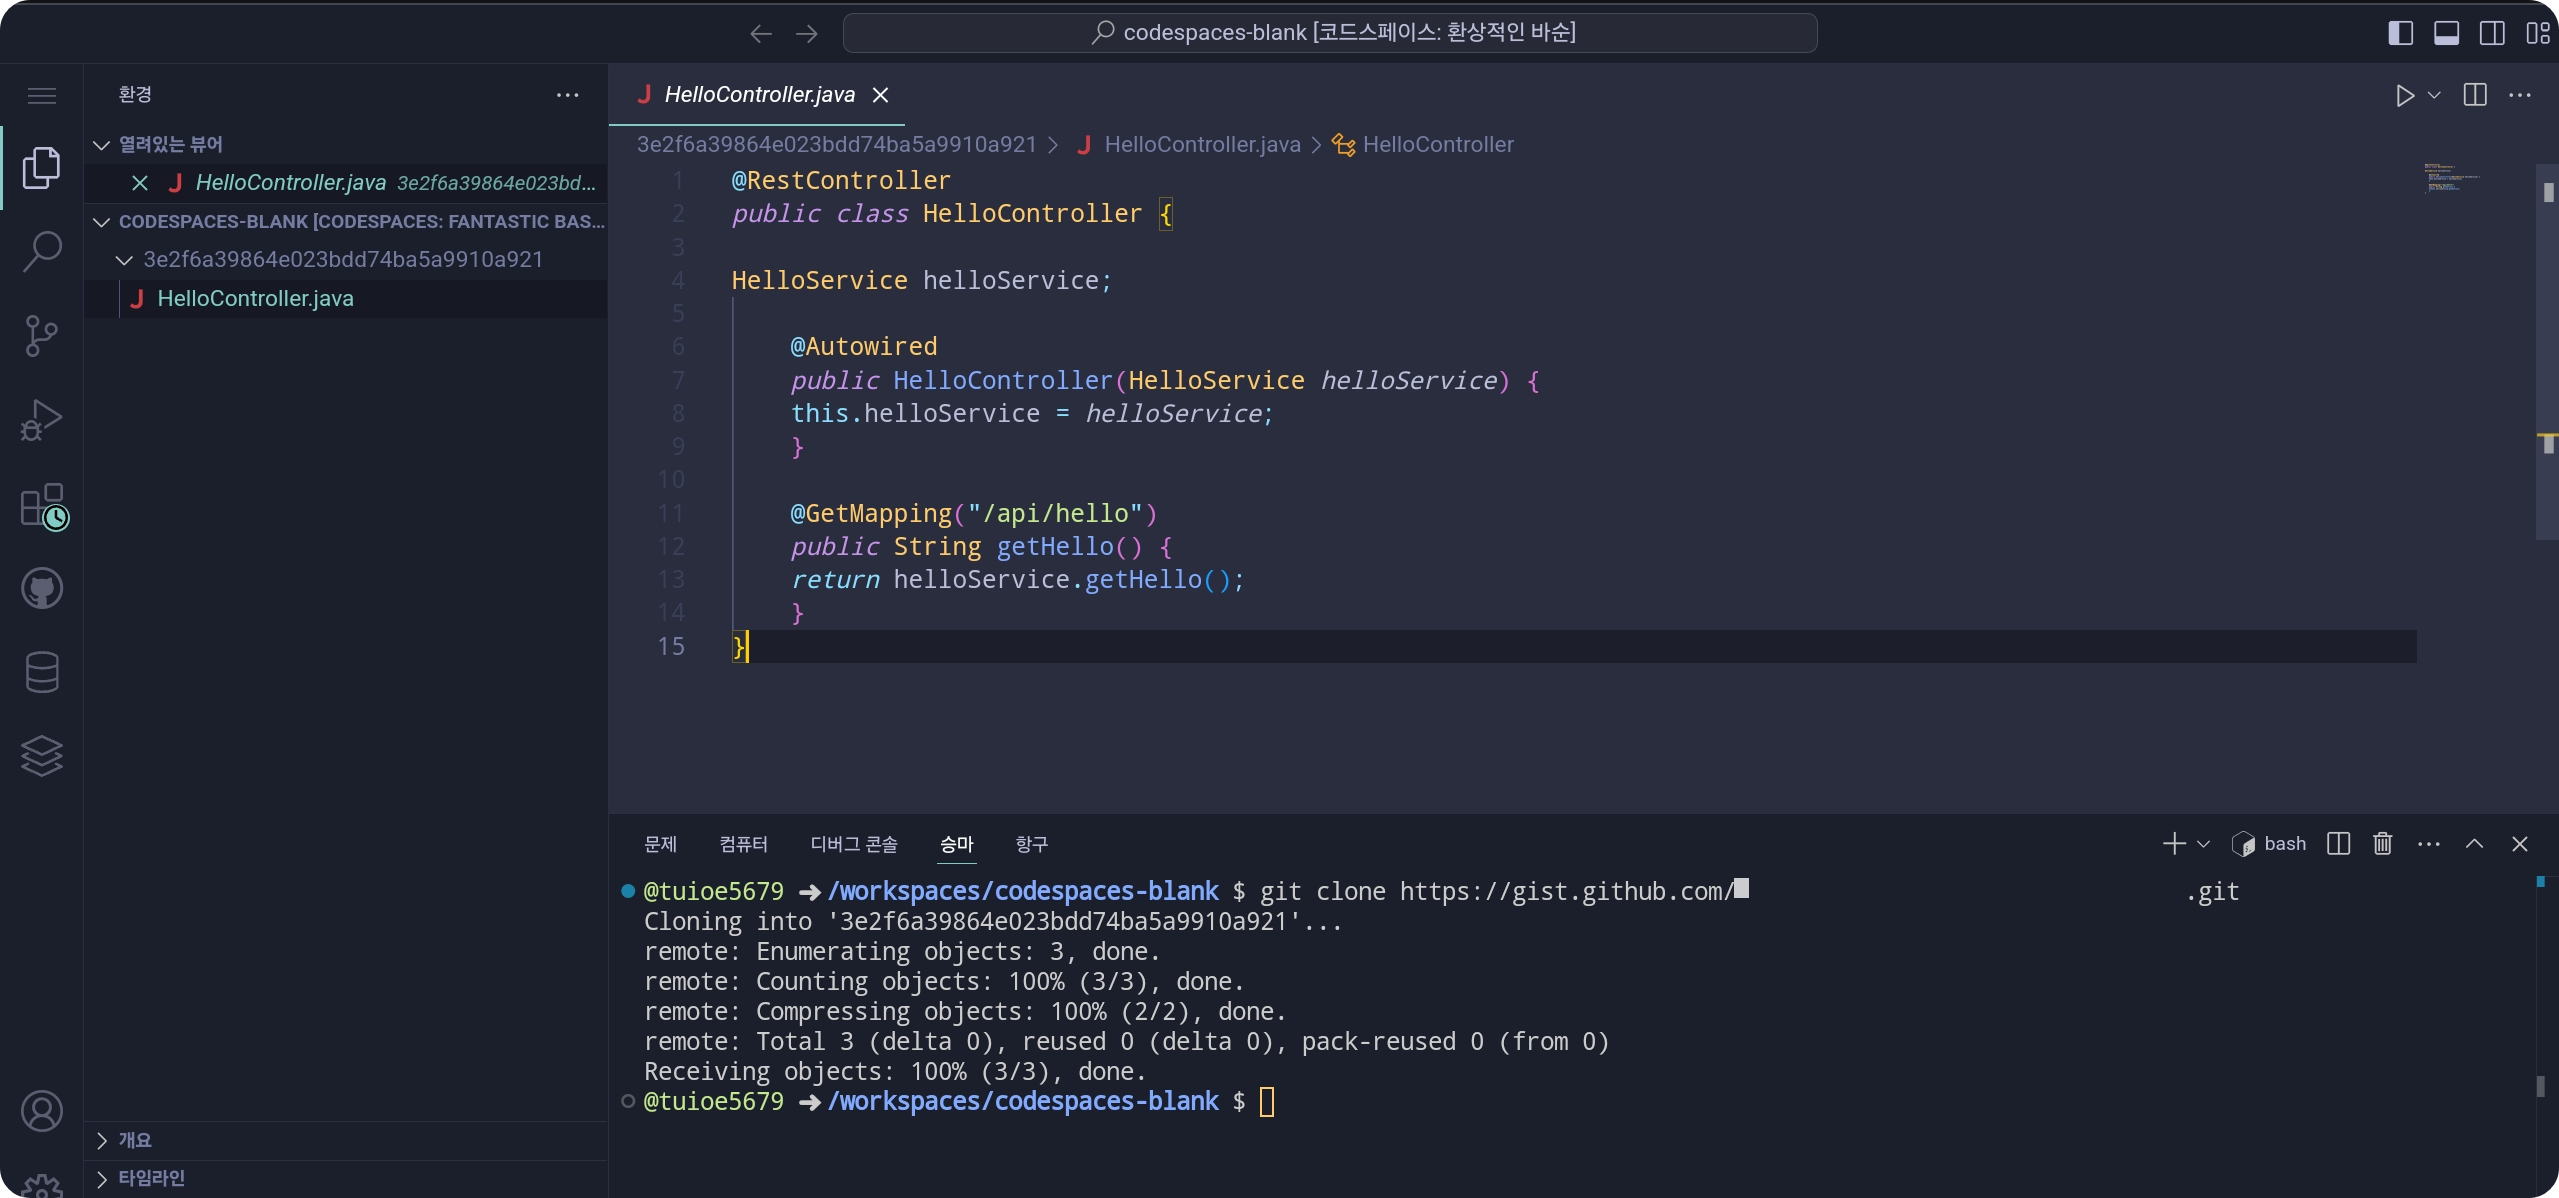
Task: Open the Run and Debug view
Action: pos(41,420)
